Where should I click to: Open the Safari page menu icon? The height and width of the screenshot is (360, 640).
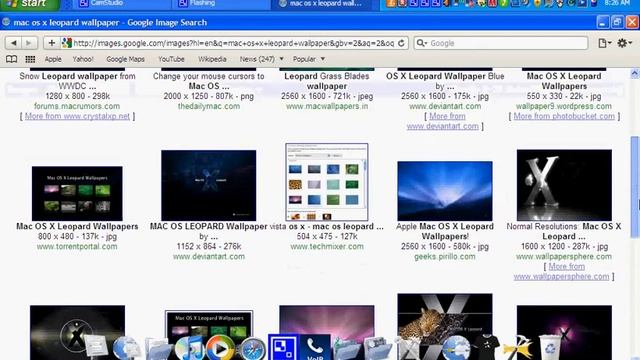(604, 43)
